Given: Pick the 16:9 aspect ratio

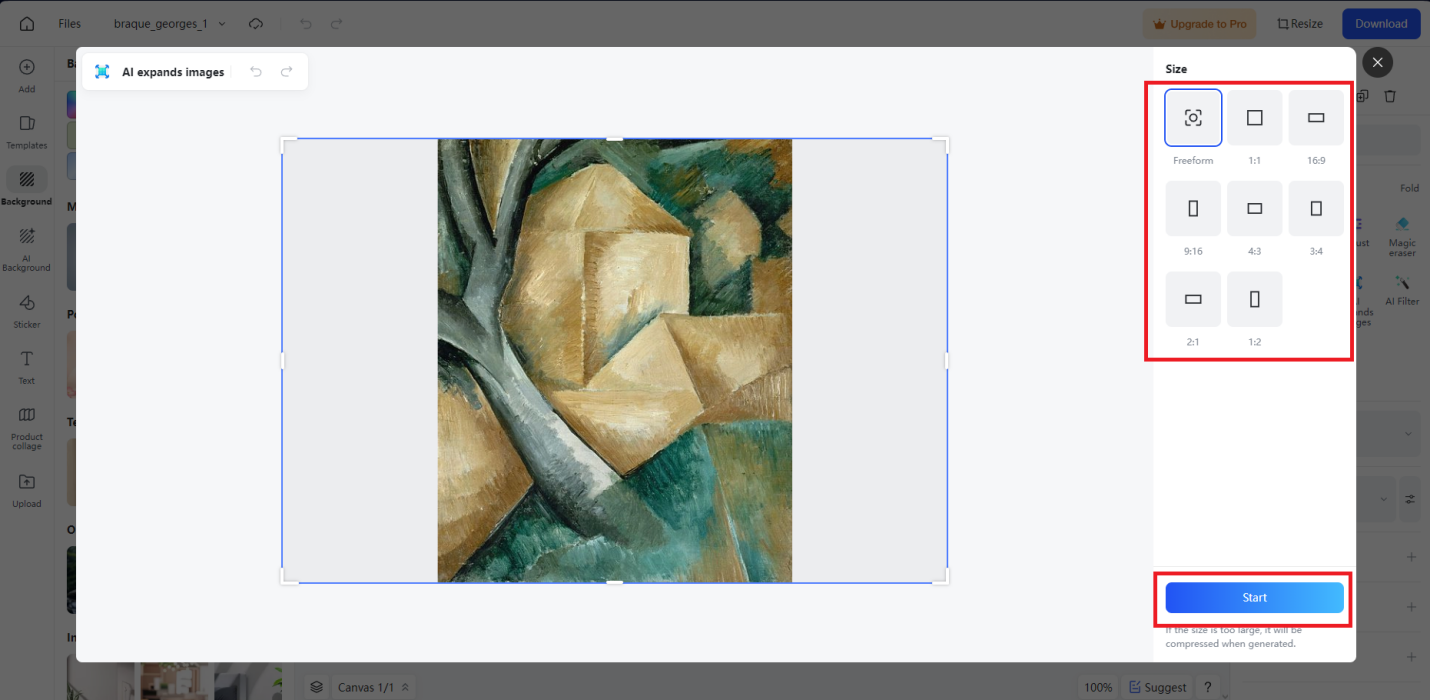Looking at the screenshot, I should click(1316, 118).
